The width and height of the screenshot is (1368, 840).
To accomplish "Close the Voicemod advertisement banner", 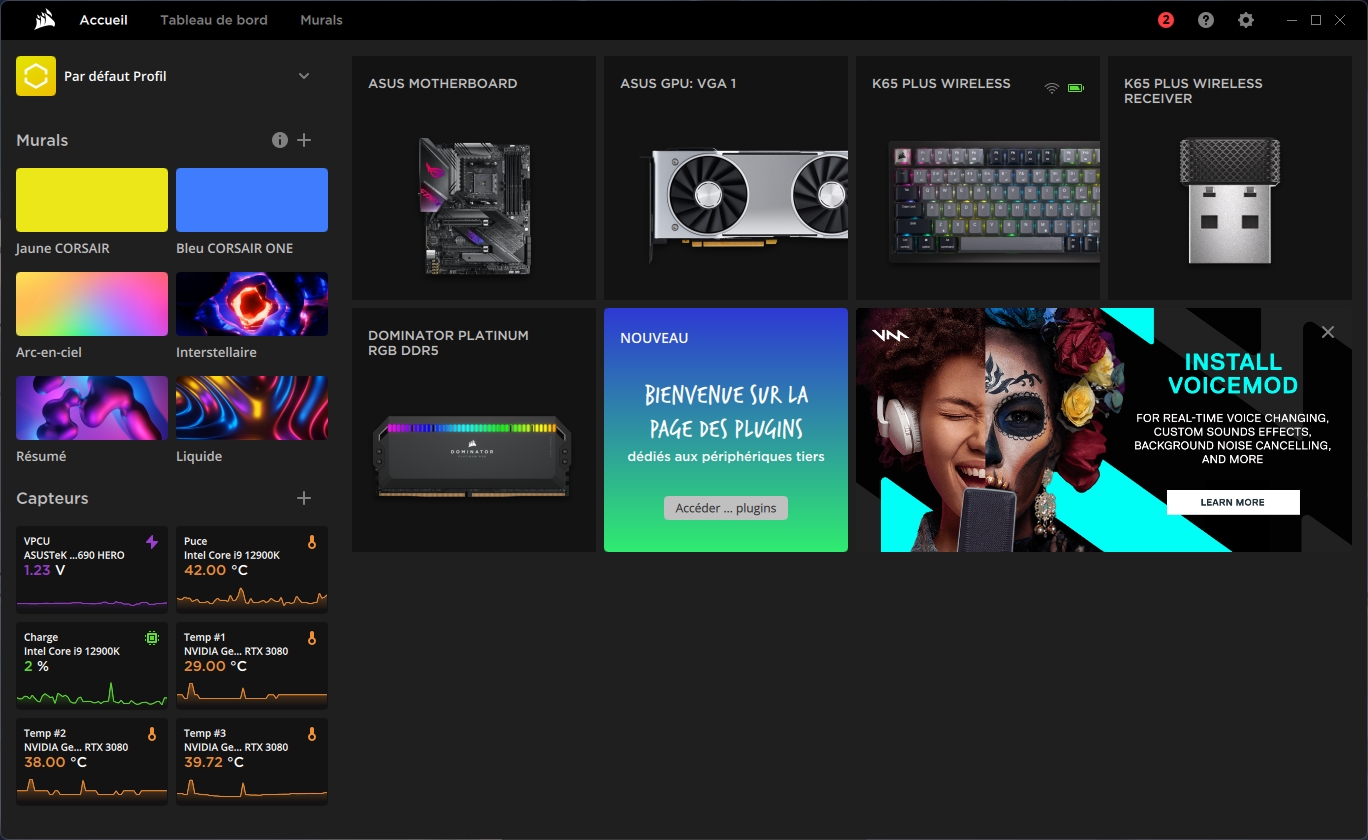I will [1328, 332].
